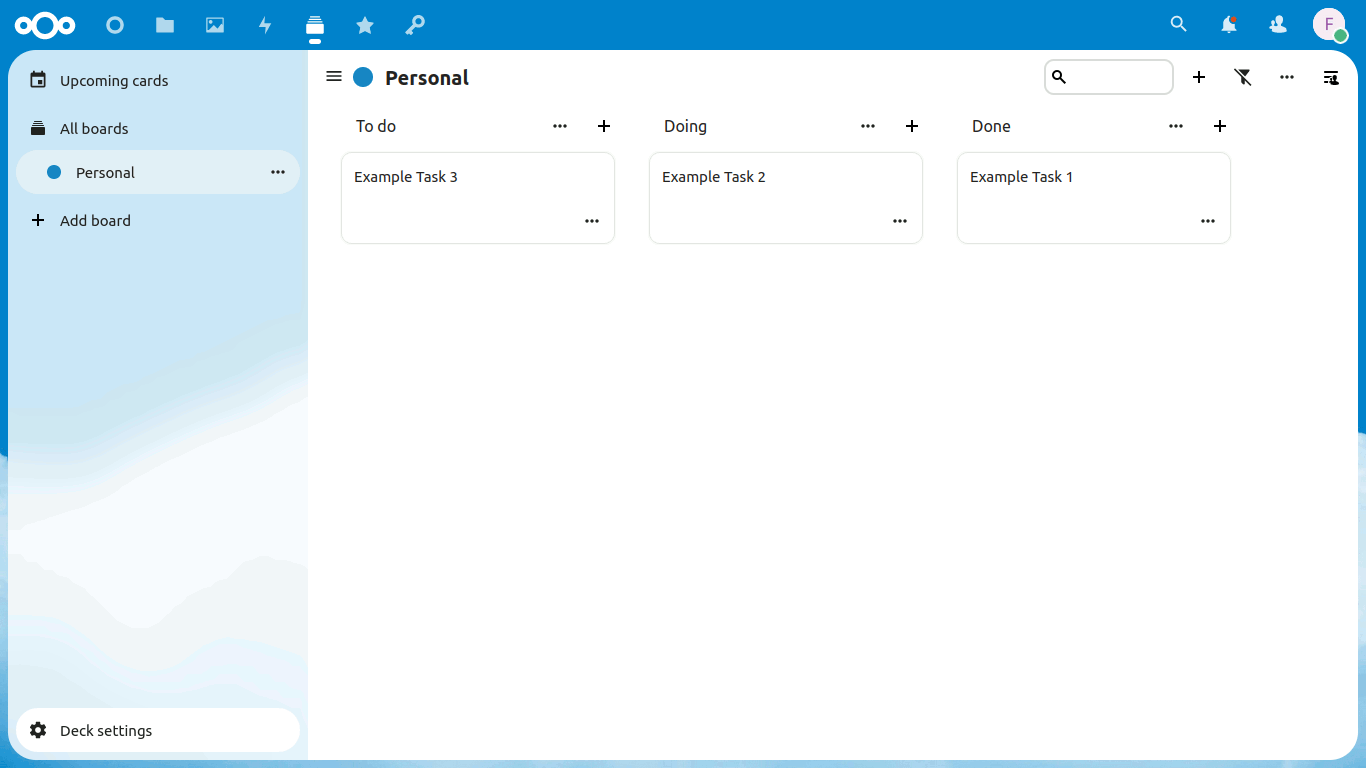The image size is (1366, 768).
Task: Expand Personal board options in sidebar
Action: click(278, 173)
